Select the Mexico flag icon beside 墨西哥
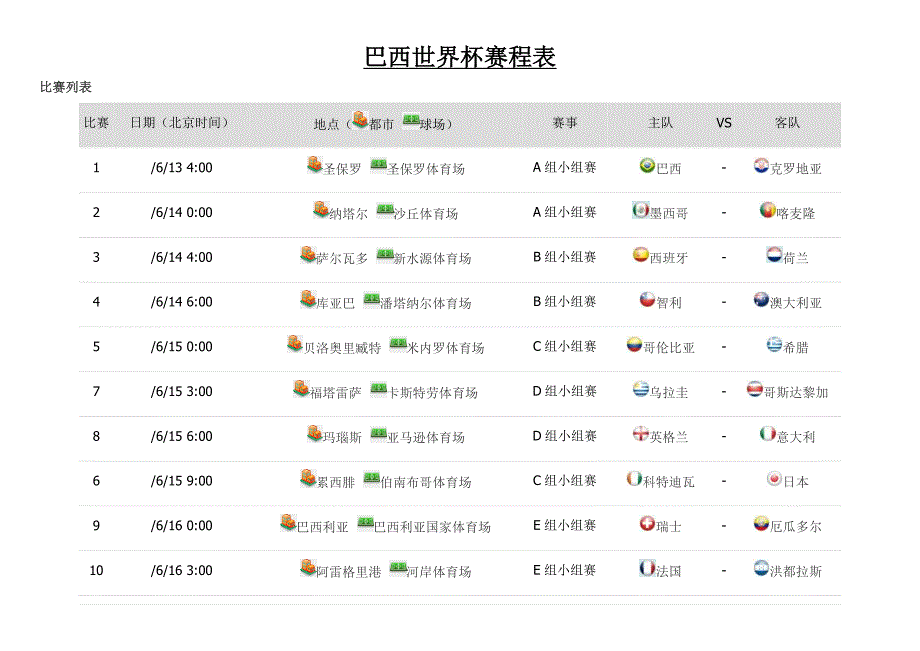This screenshot has width=920, height=651. (640, 210)
